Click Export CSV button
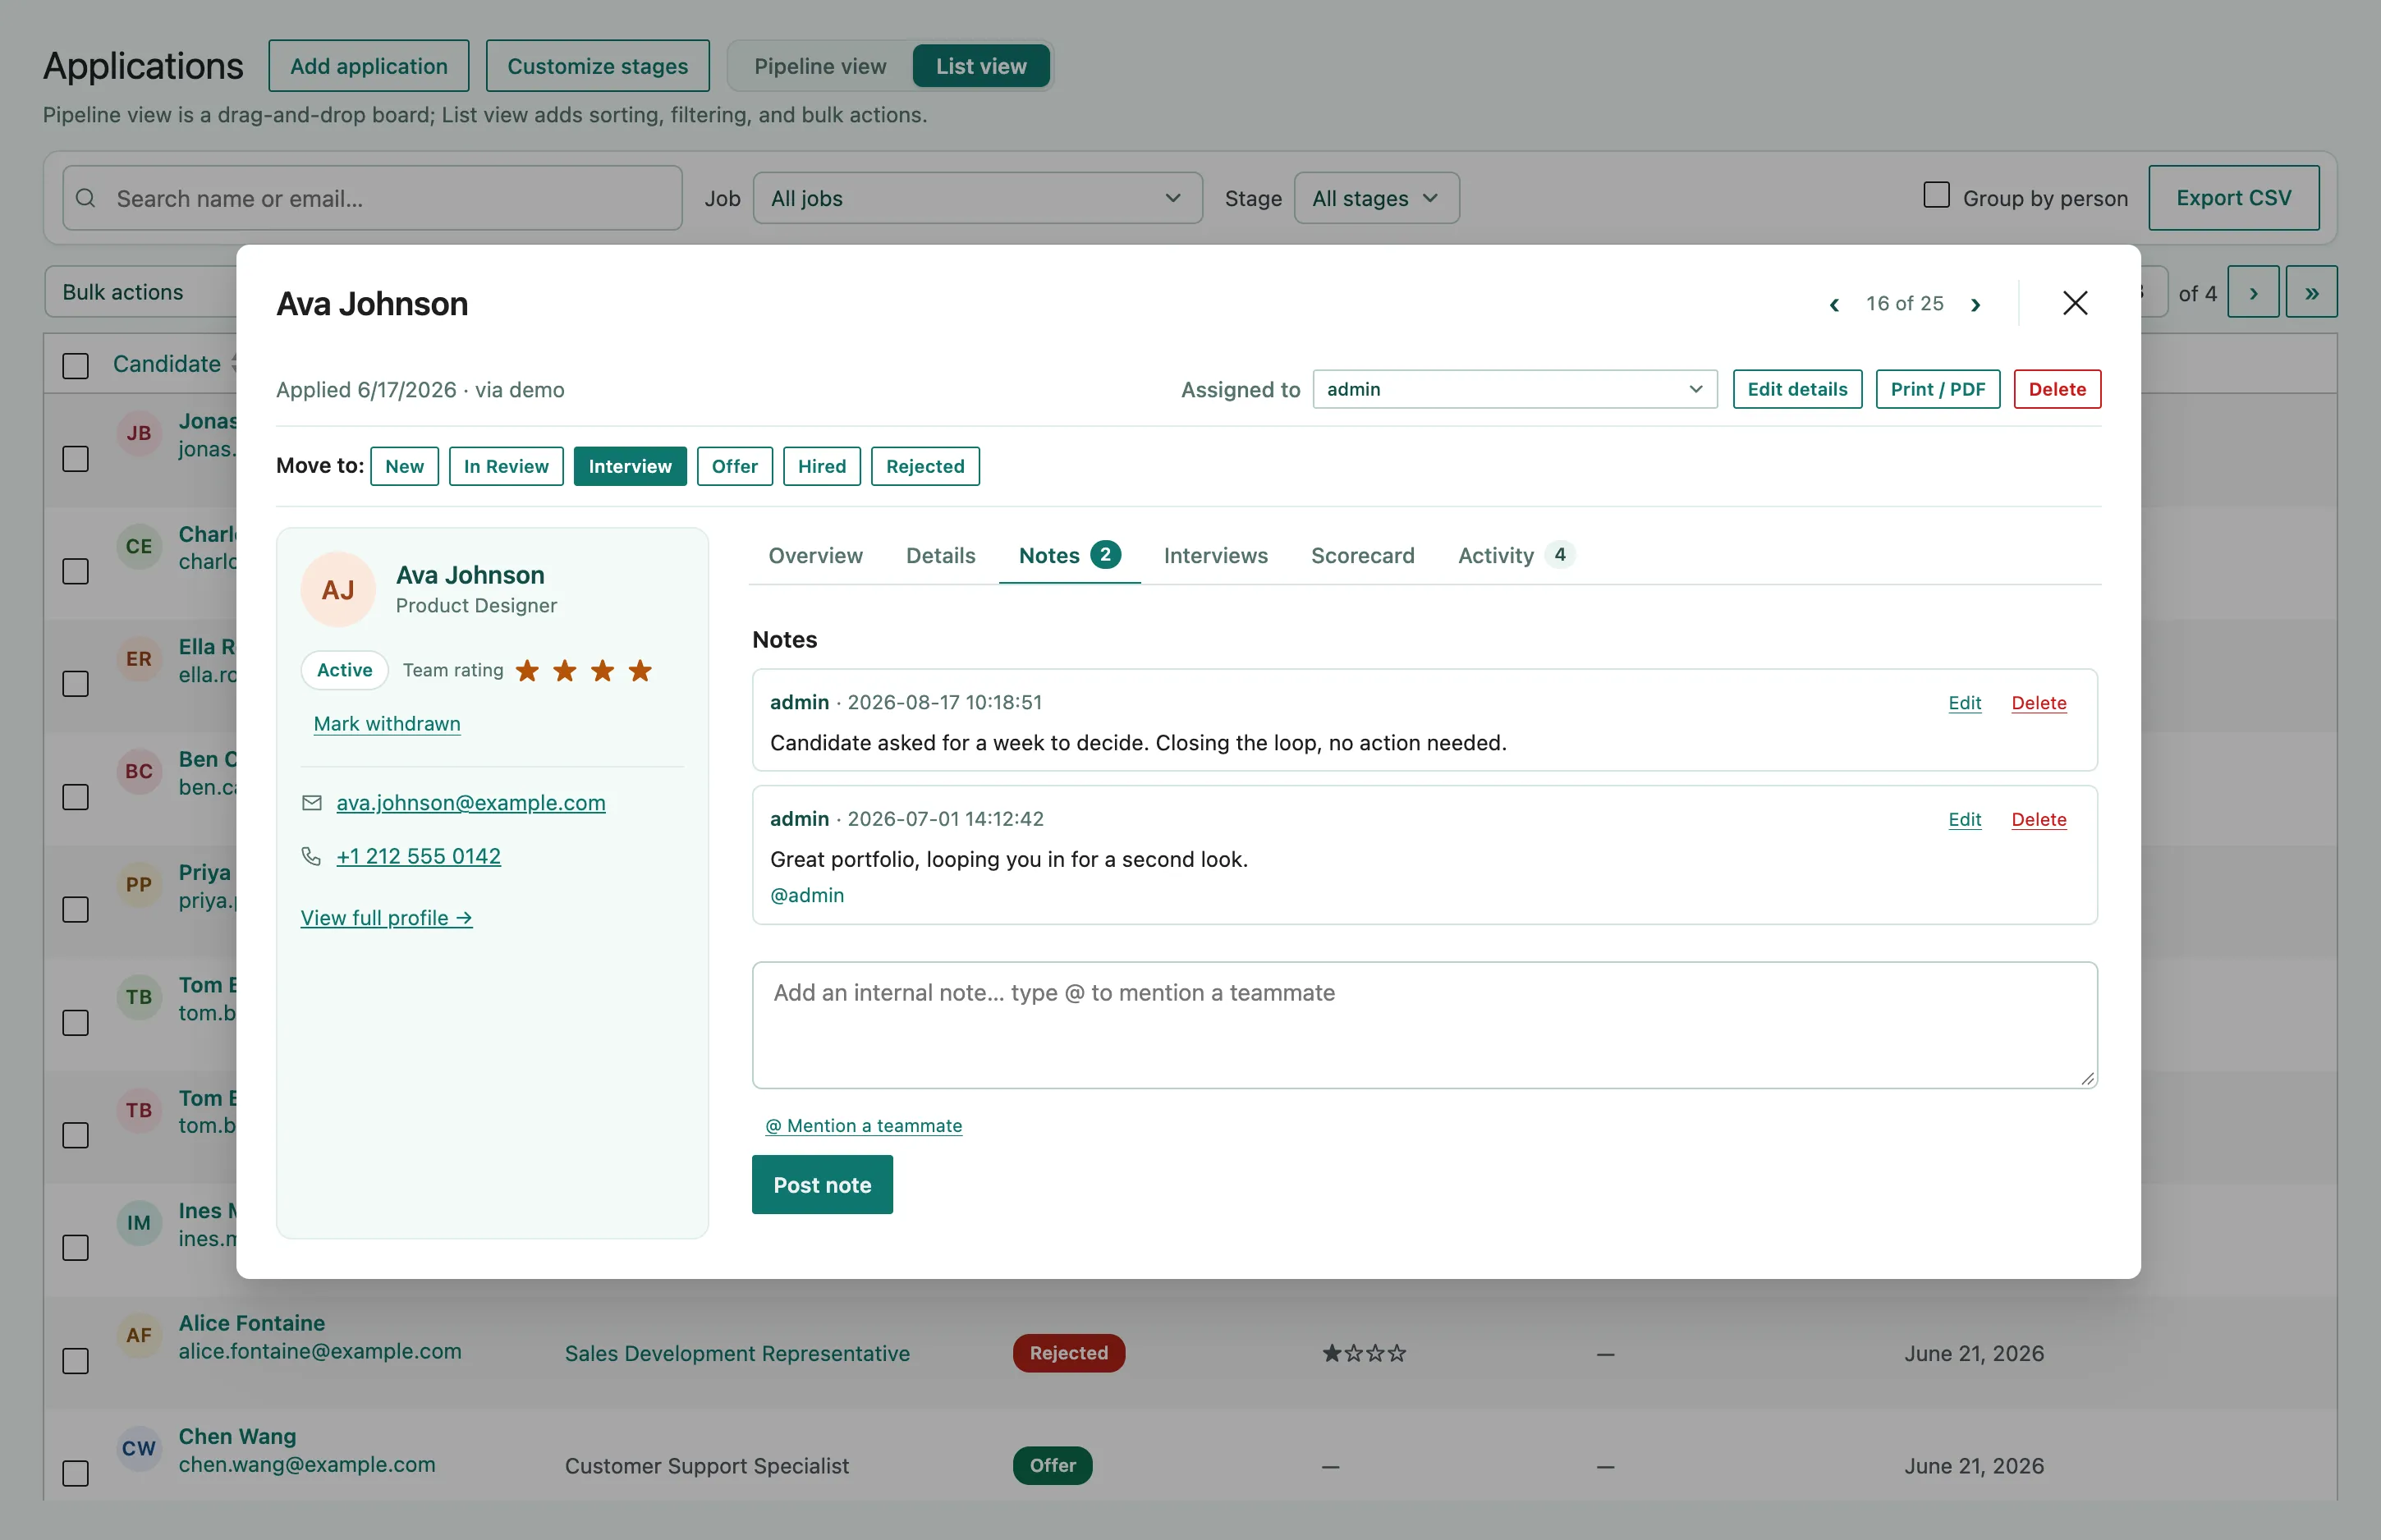The image size is (2381, 1540). [2233, 198]
